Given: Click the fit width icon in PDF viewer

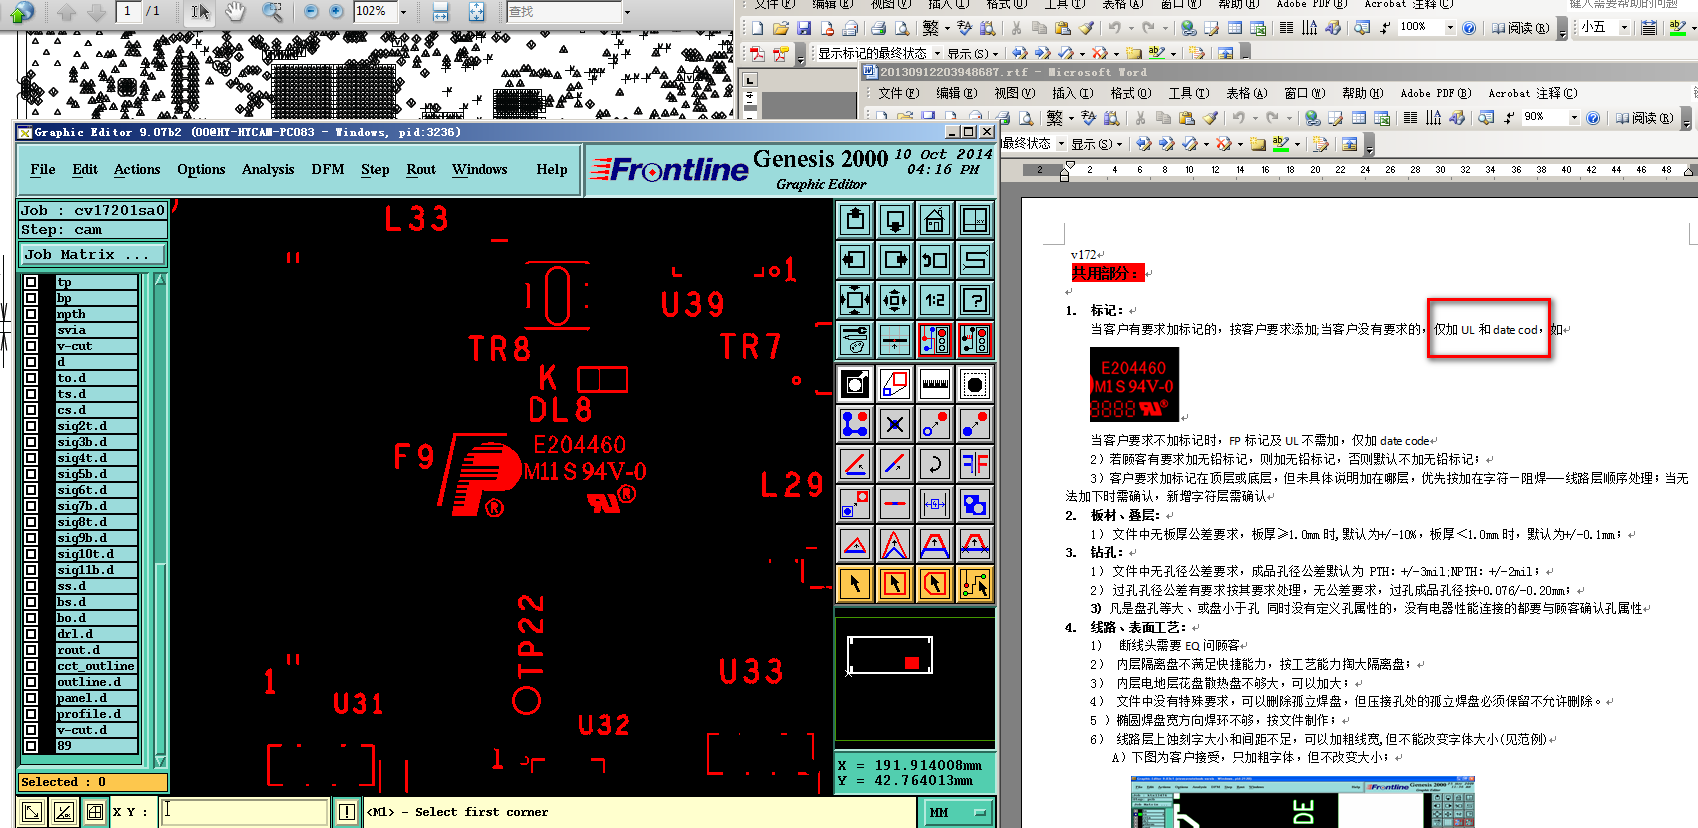Looking at the screenshot, I should (440, 11).
